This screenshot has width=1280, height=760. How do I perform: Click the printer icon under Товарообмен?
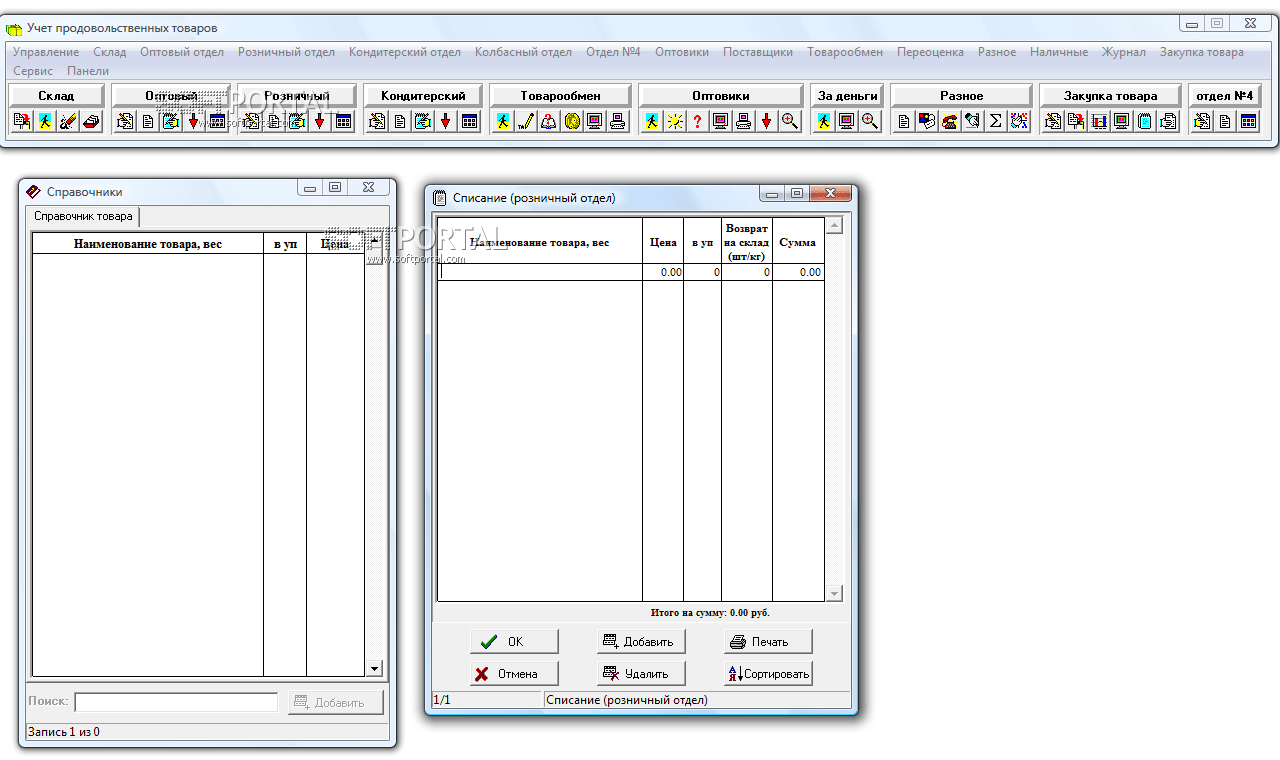[x=618, y=121]
